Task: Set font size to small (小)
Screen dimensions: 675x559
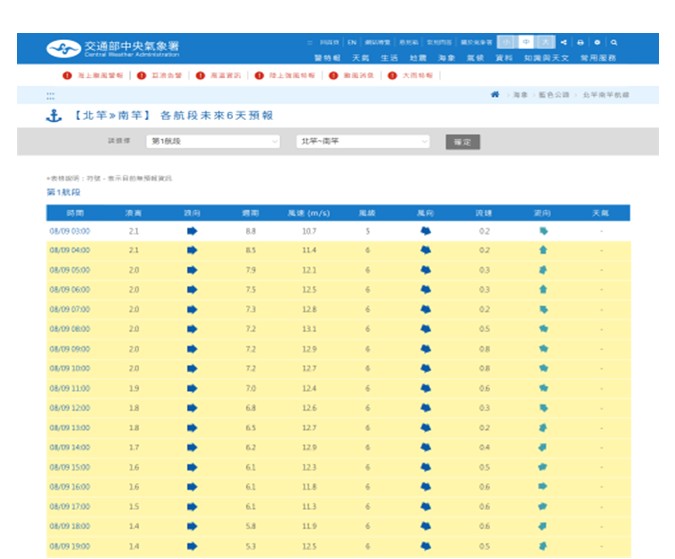Action: click(507, 42)
